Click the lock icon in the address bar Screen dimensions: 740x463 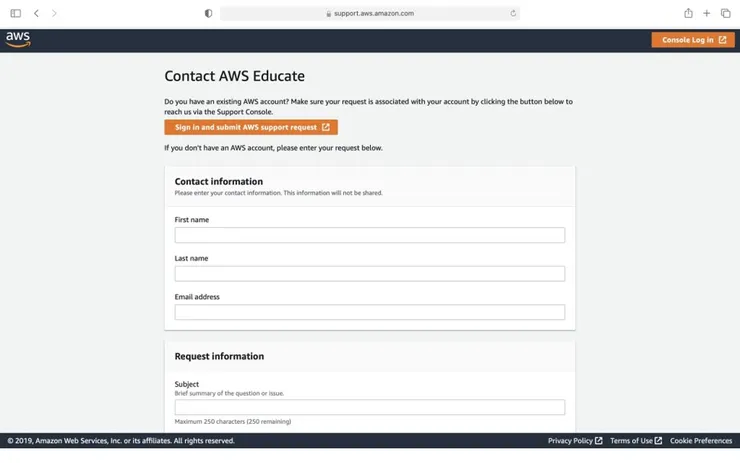coord(328,13)
